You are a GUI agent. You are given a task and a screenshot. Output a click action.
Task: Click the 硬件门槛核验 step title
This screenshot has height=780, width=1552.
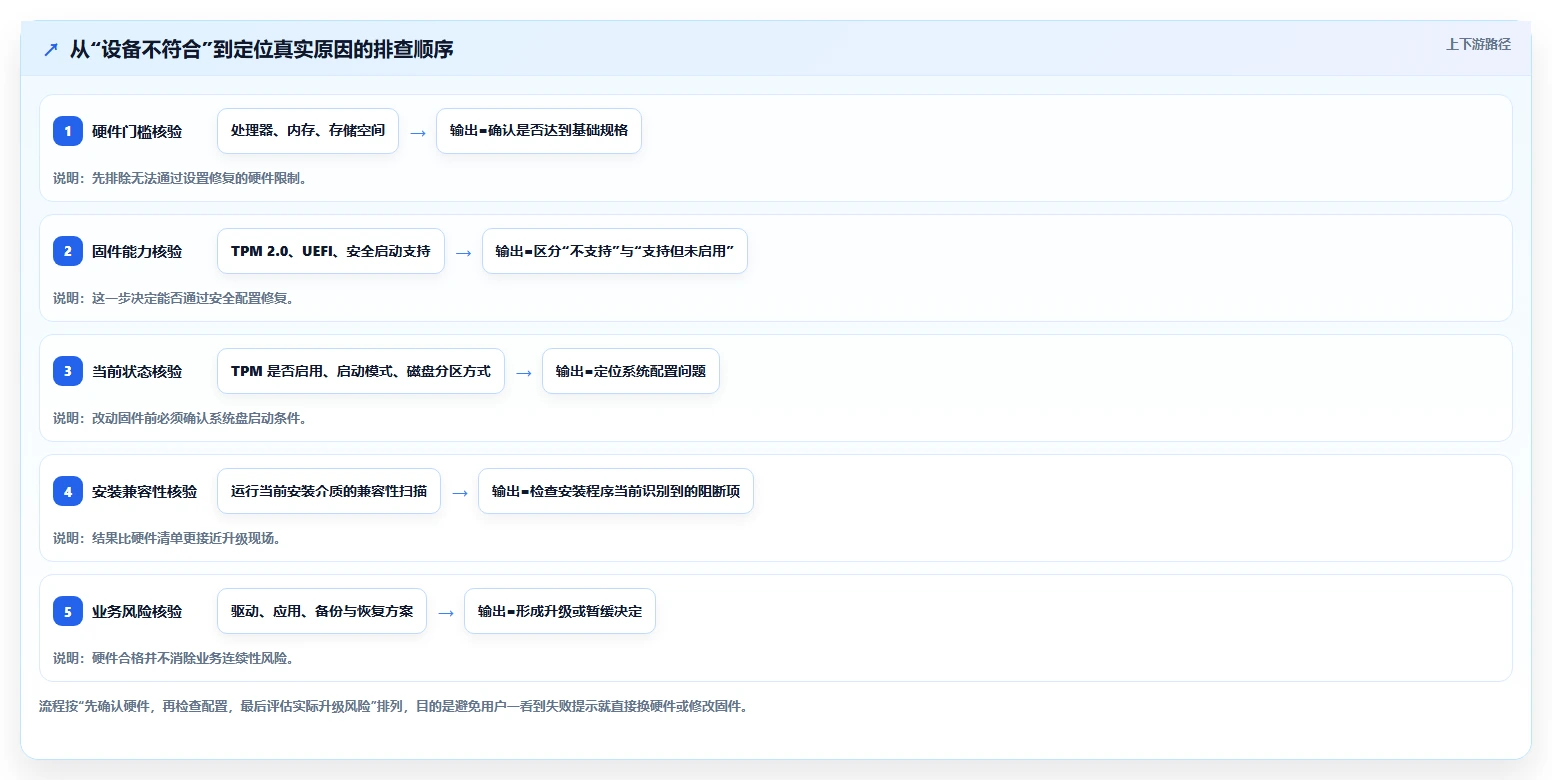click(137, 132)
